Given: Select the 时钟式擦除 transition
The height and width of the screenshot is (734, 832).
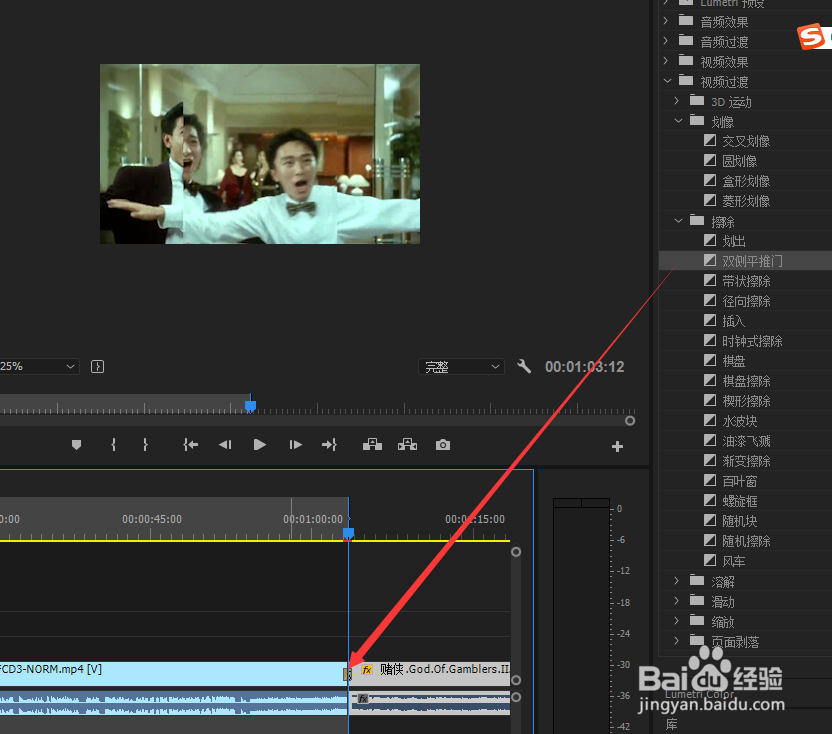Looking at the screenshot, I should tap(752, 341).
